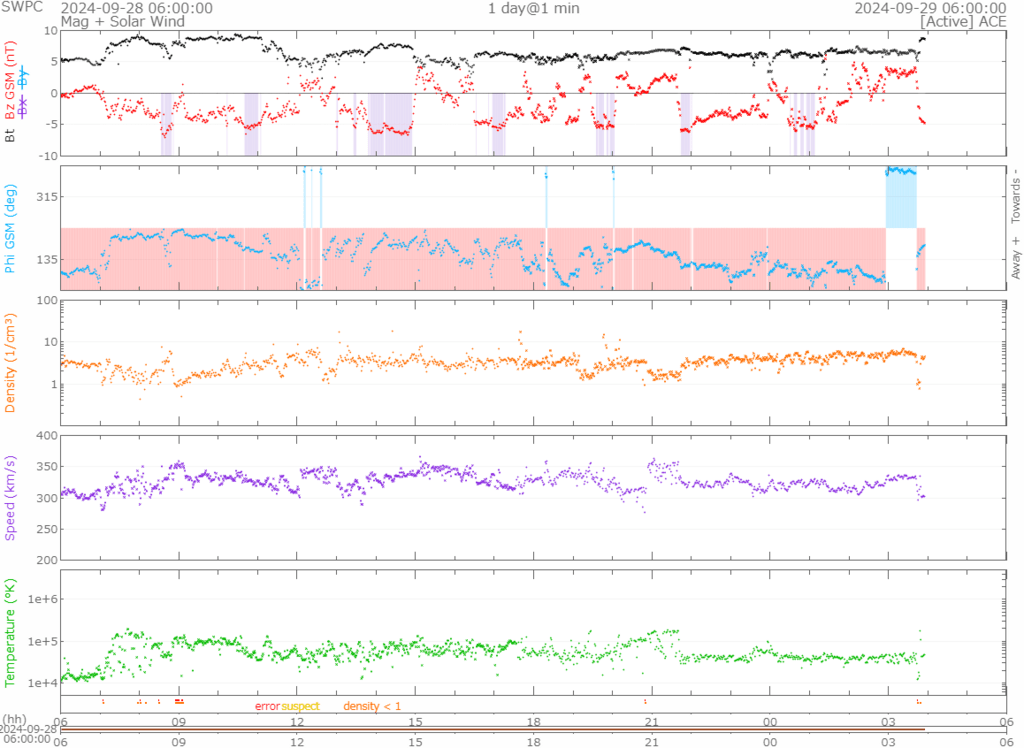Click the orange 'density < 1' legend flag
This screenshot has width=1024, height=748.
[372, 707]
